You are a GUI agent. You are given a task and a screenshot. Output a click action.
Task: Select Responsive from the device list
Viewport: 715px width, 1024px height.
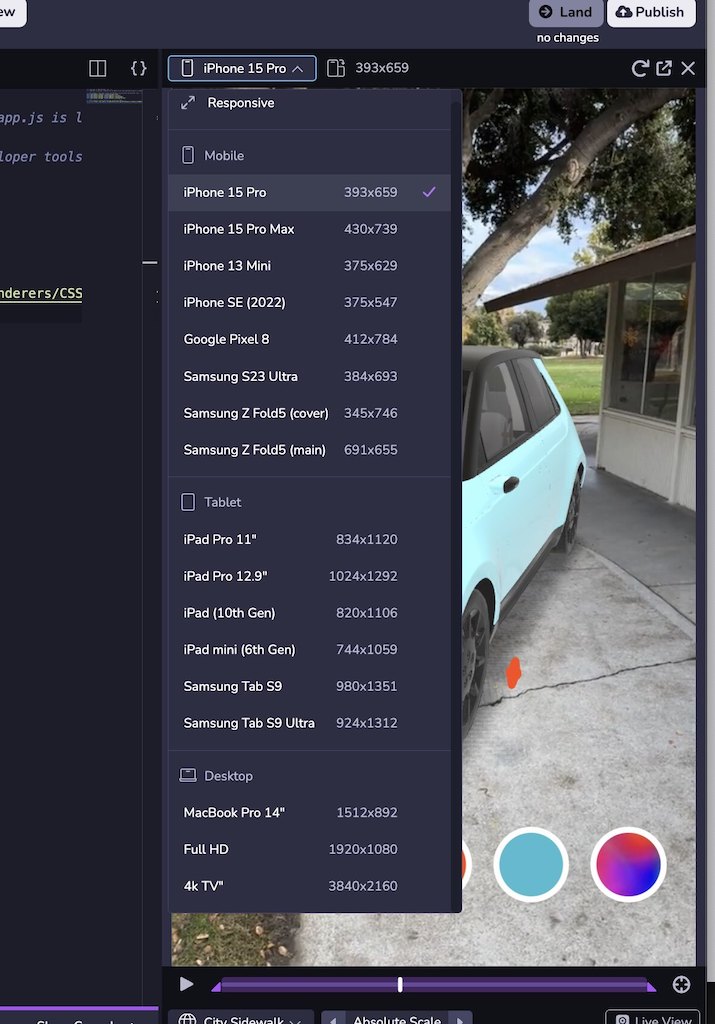click(x=240, y=103)
